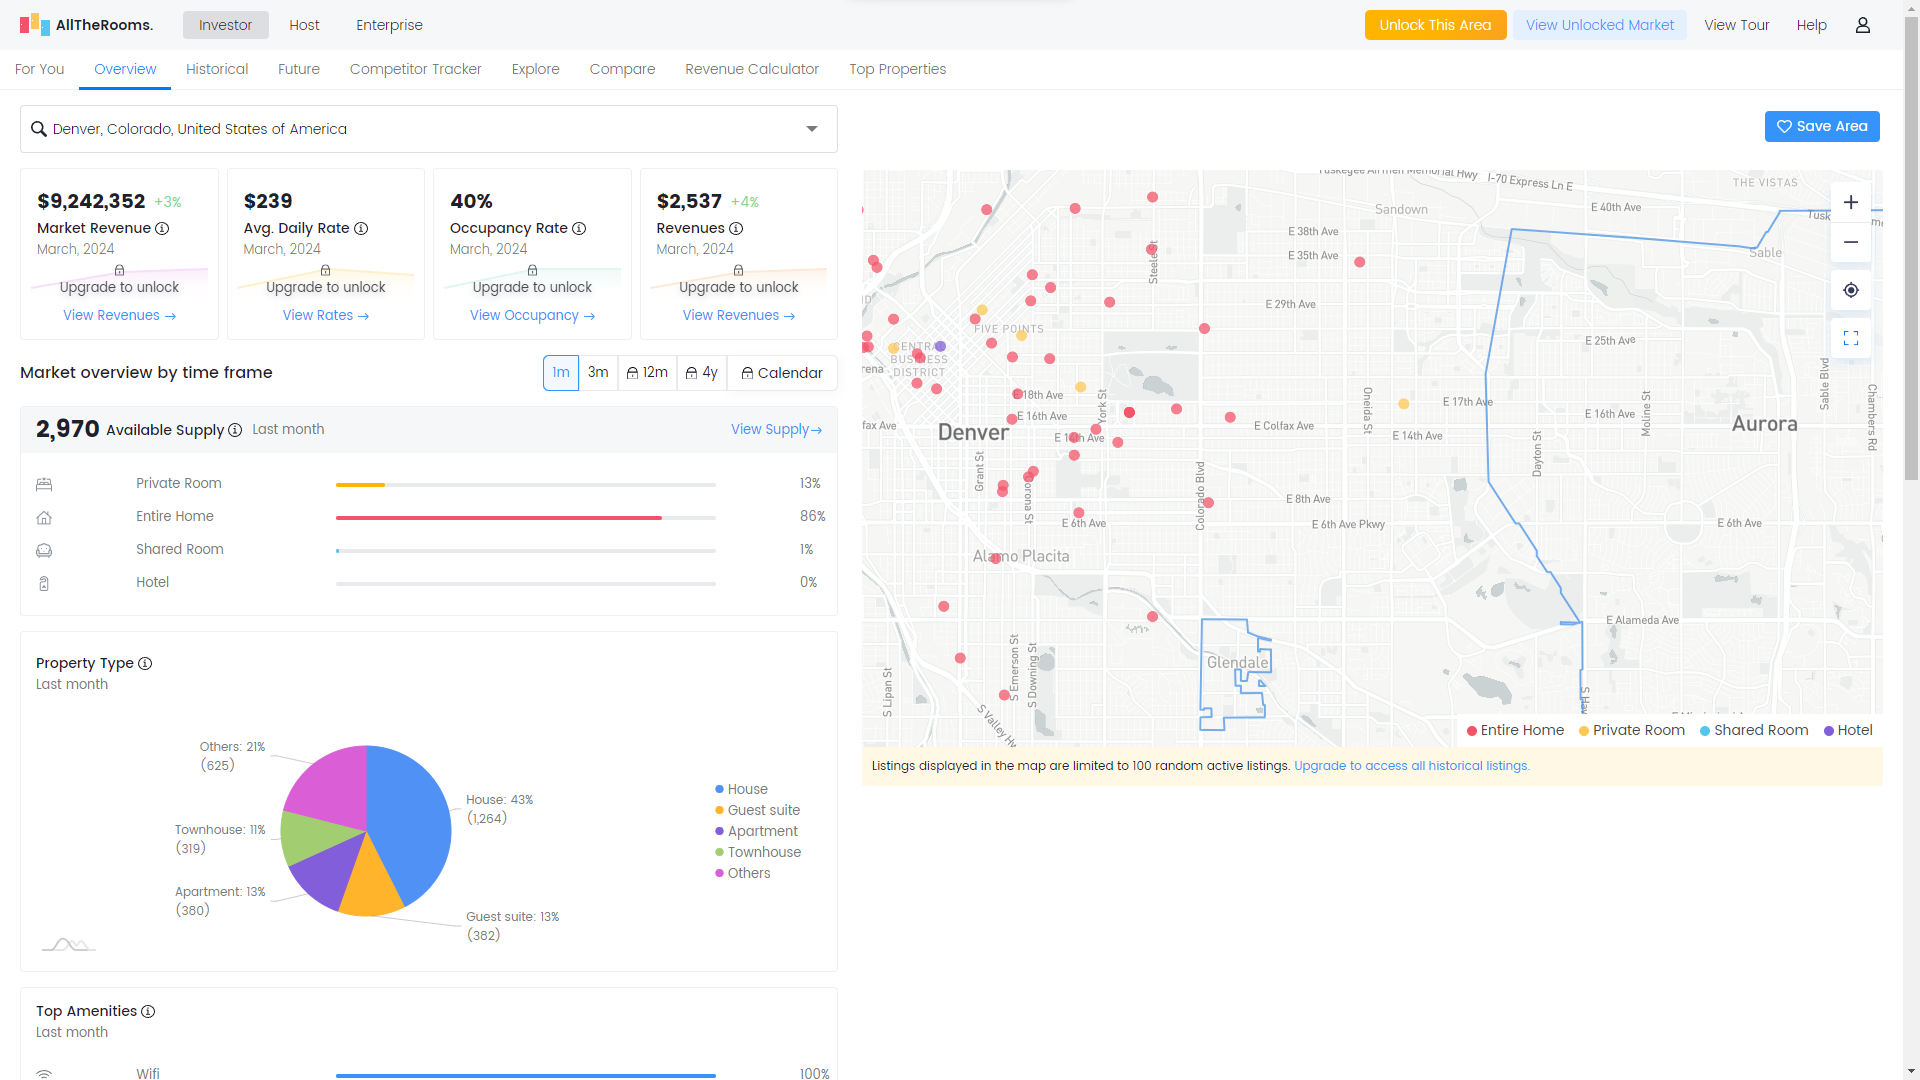Screen dimensions: 1920x1080
Task: Open Property Type info icon
Action: (x=145, y=663)
